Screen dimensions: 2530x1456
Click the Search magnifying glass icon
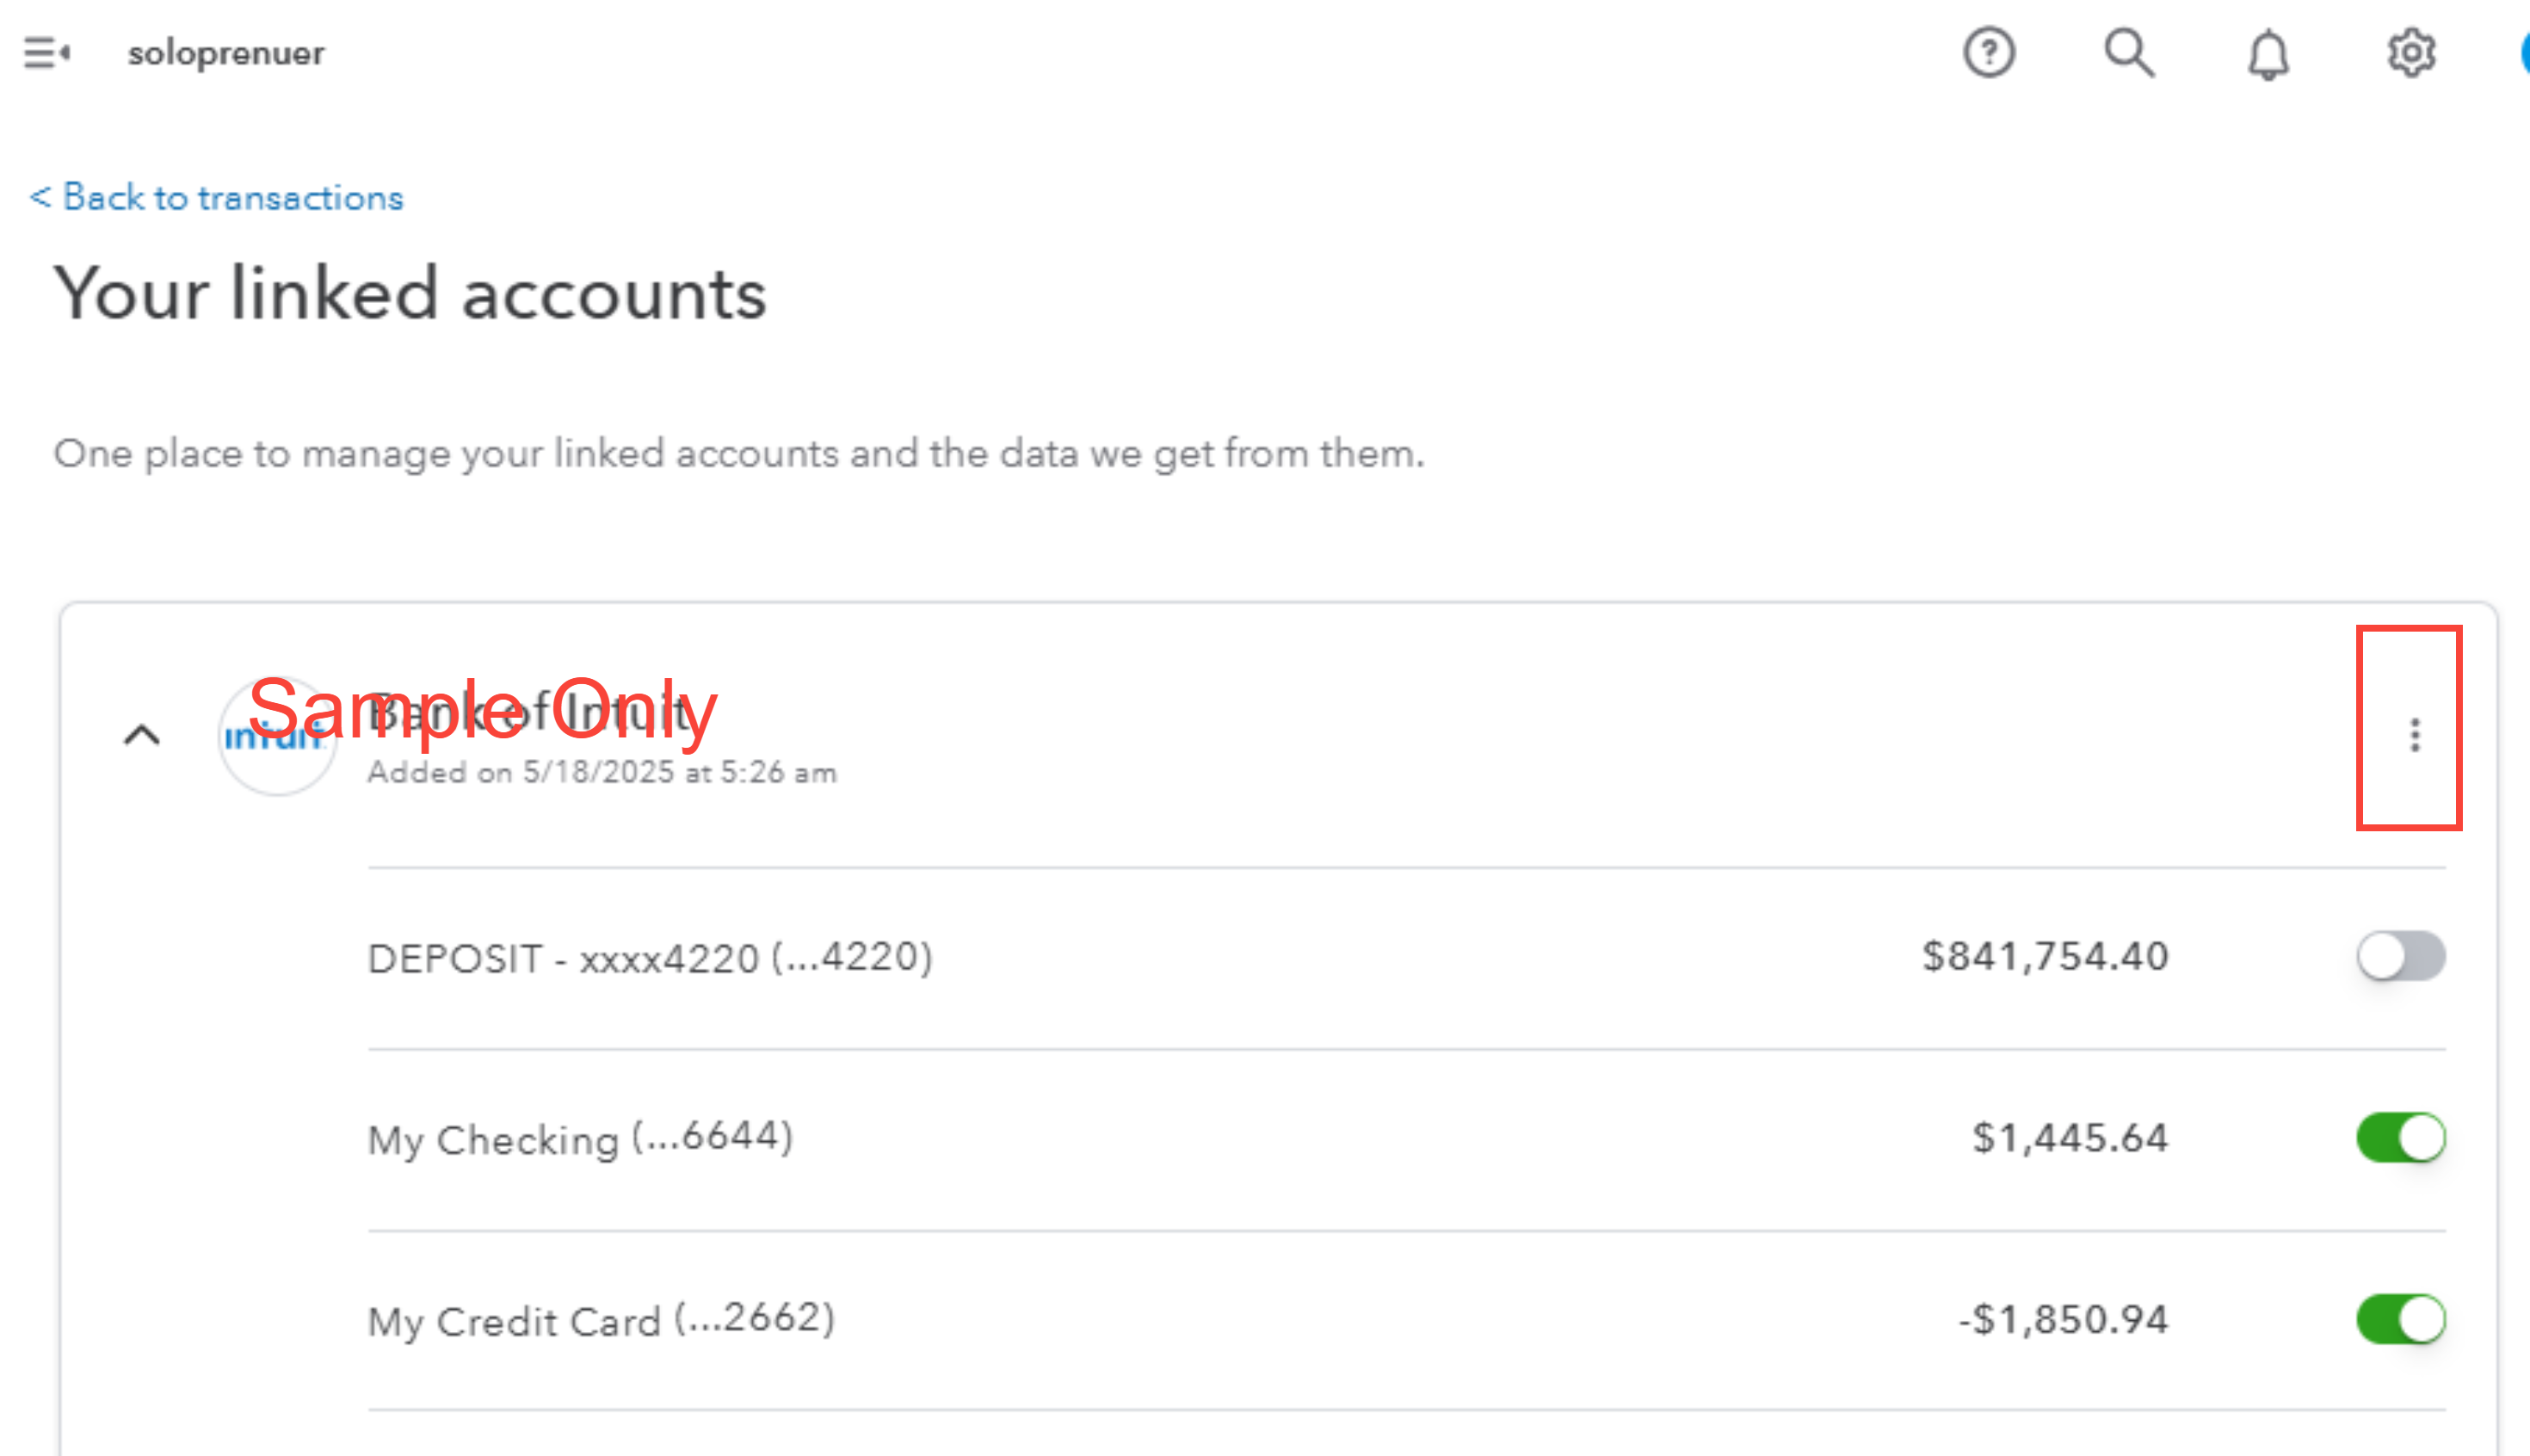[2128, 52]
